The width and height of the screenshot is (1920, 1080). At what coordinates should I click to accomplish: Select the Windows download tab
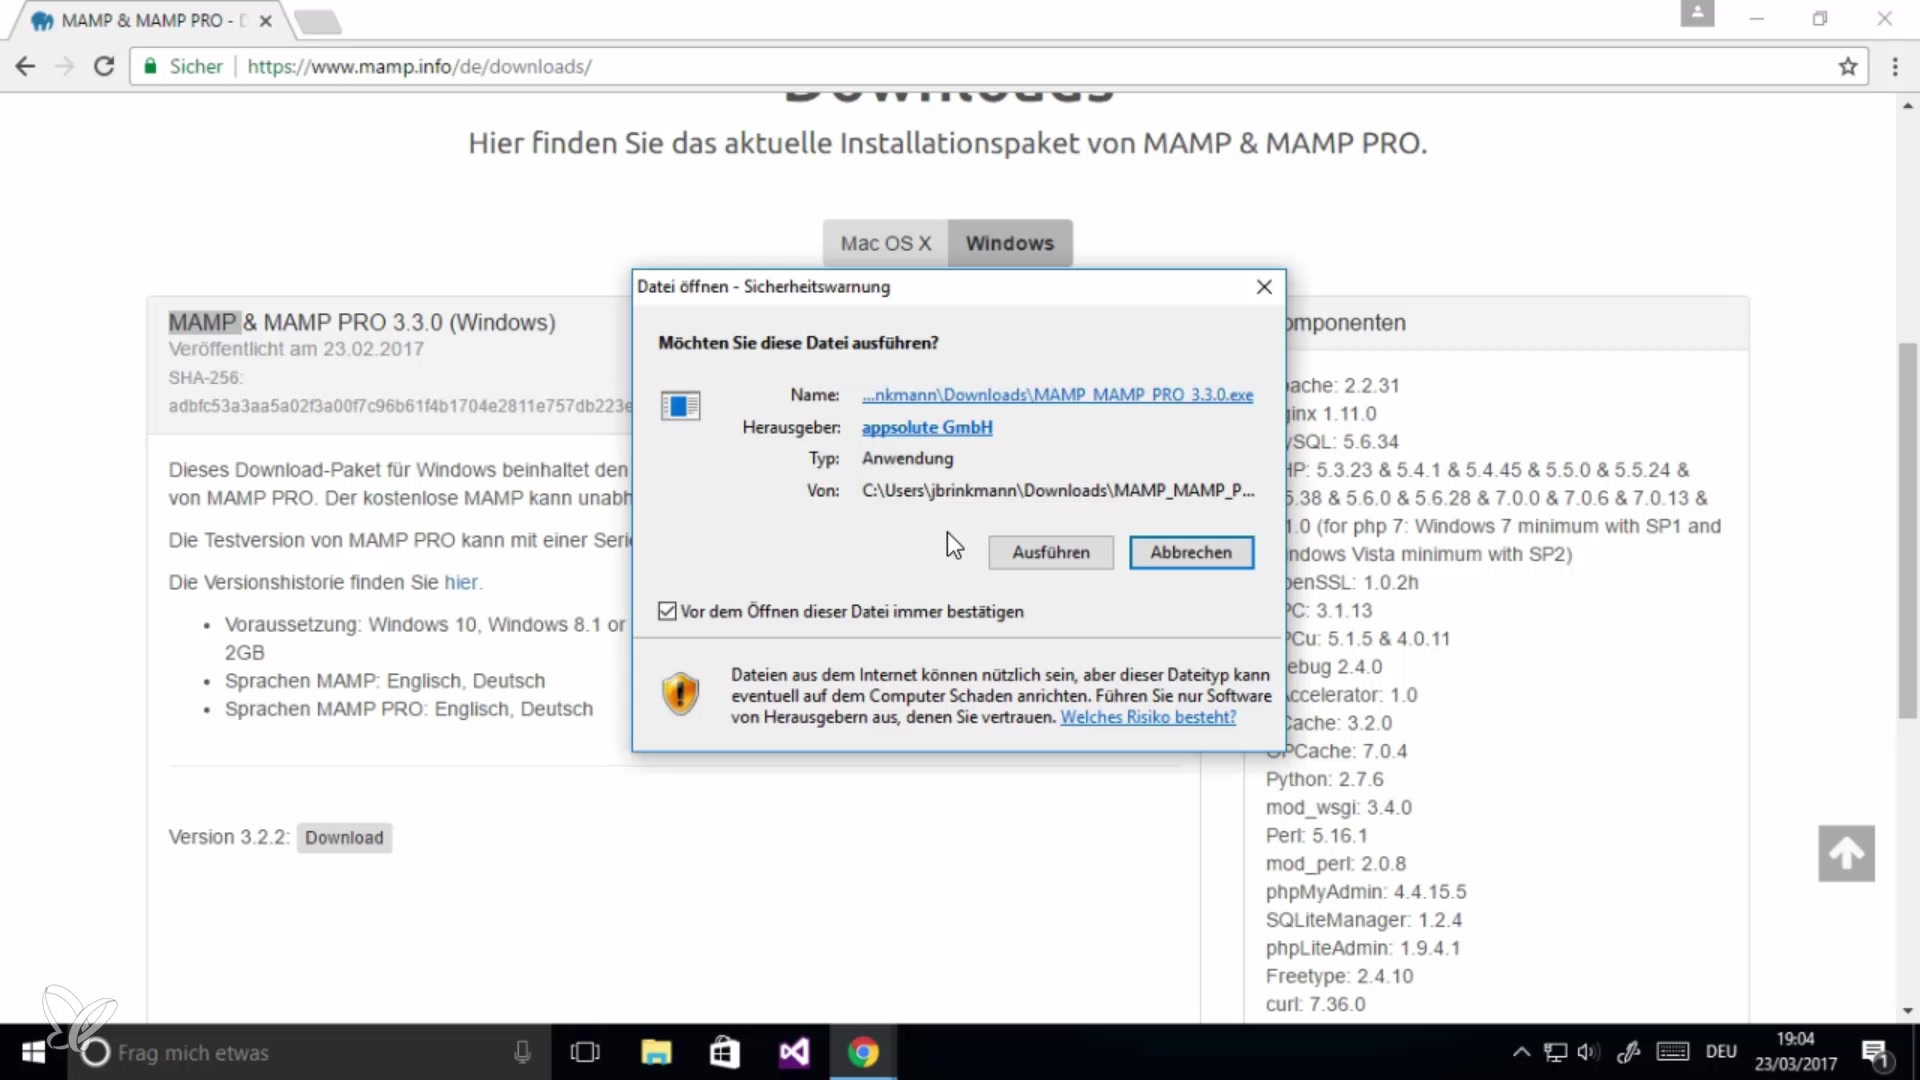(1009, 243)
